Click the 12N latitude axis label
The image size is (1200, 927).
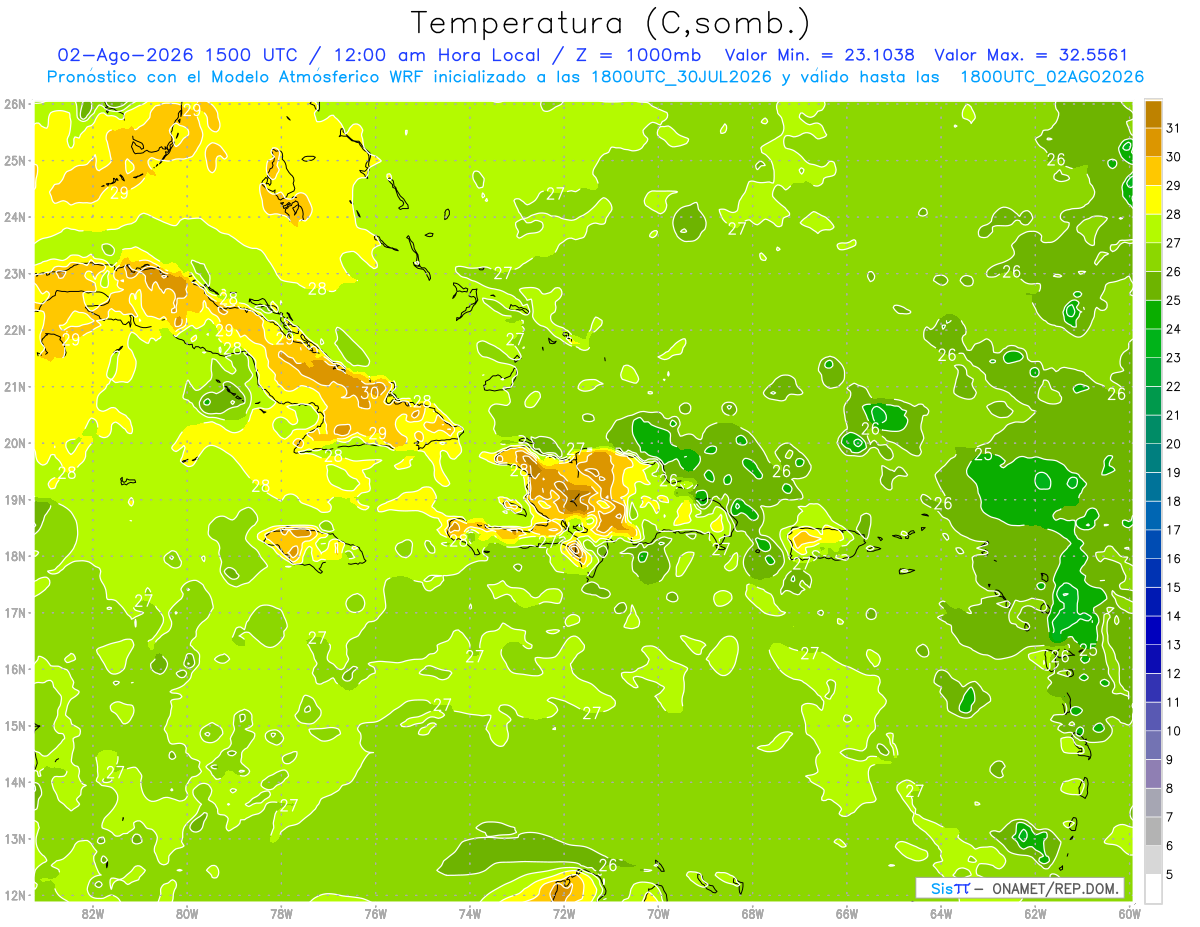[x=14, y=895]
